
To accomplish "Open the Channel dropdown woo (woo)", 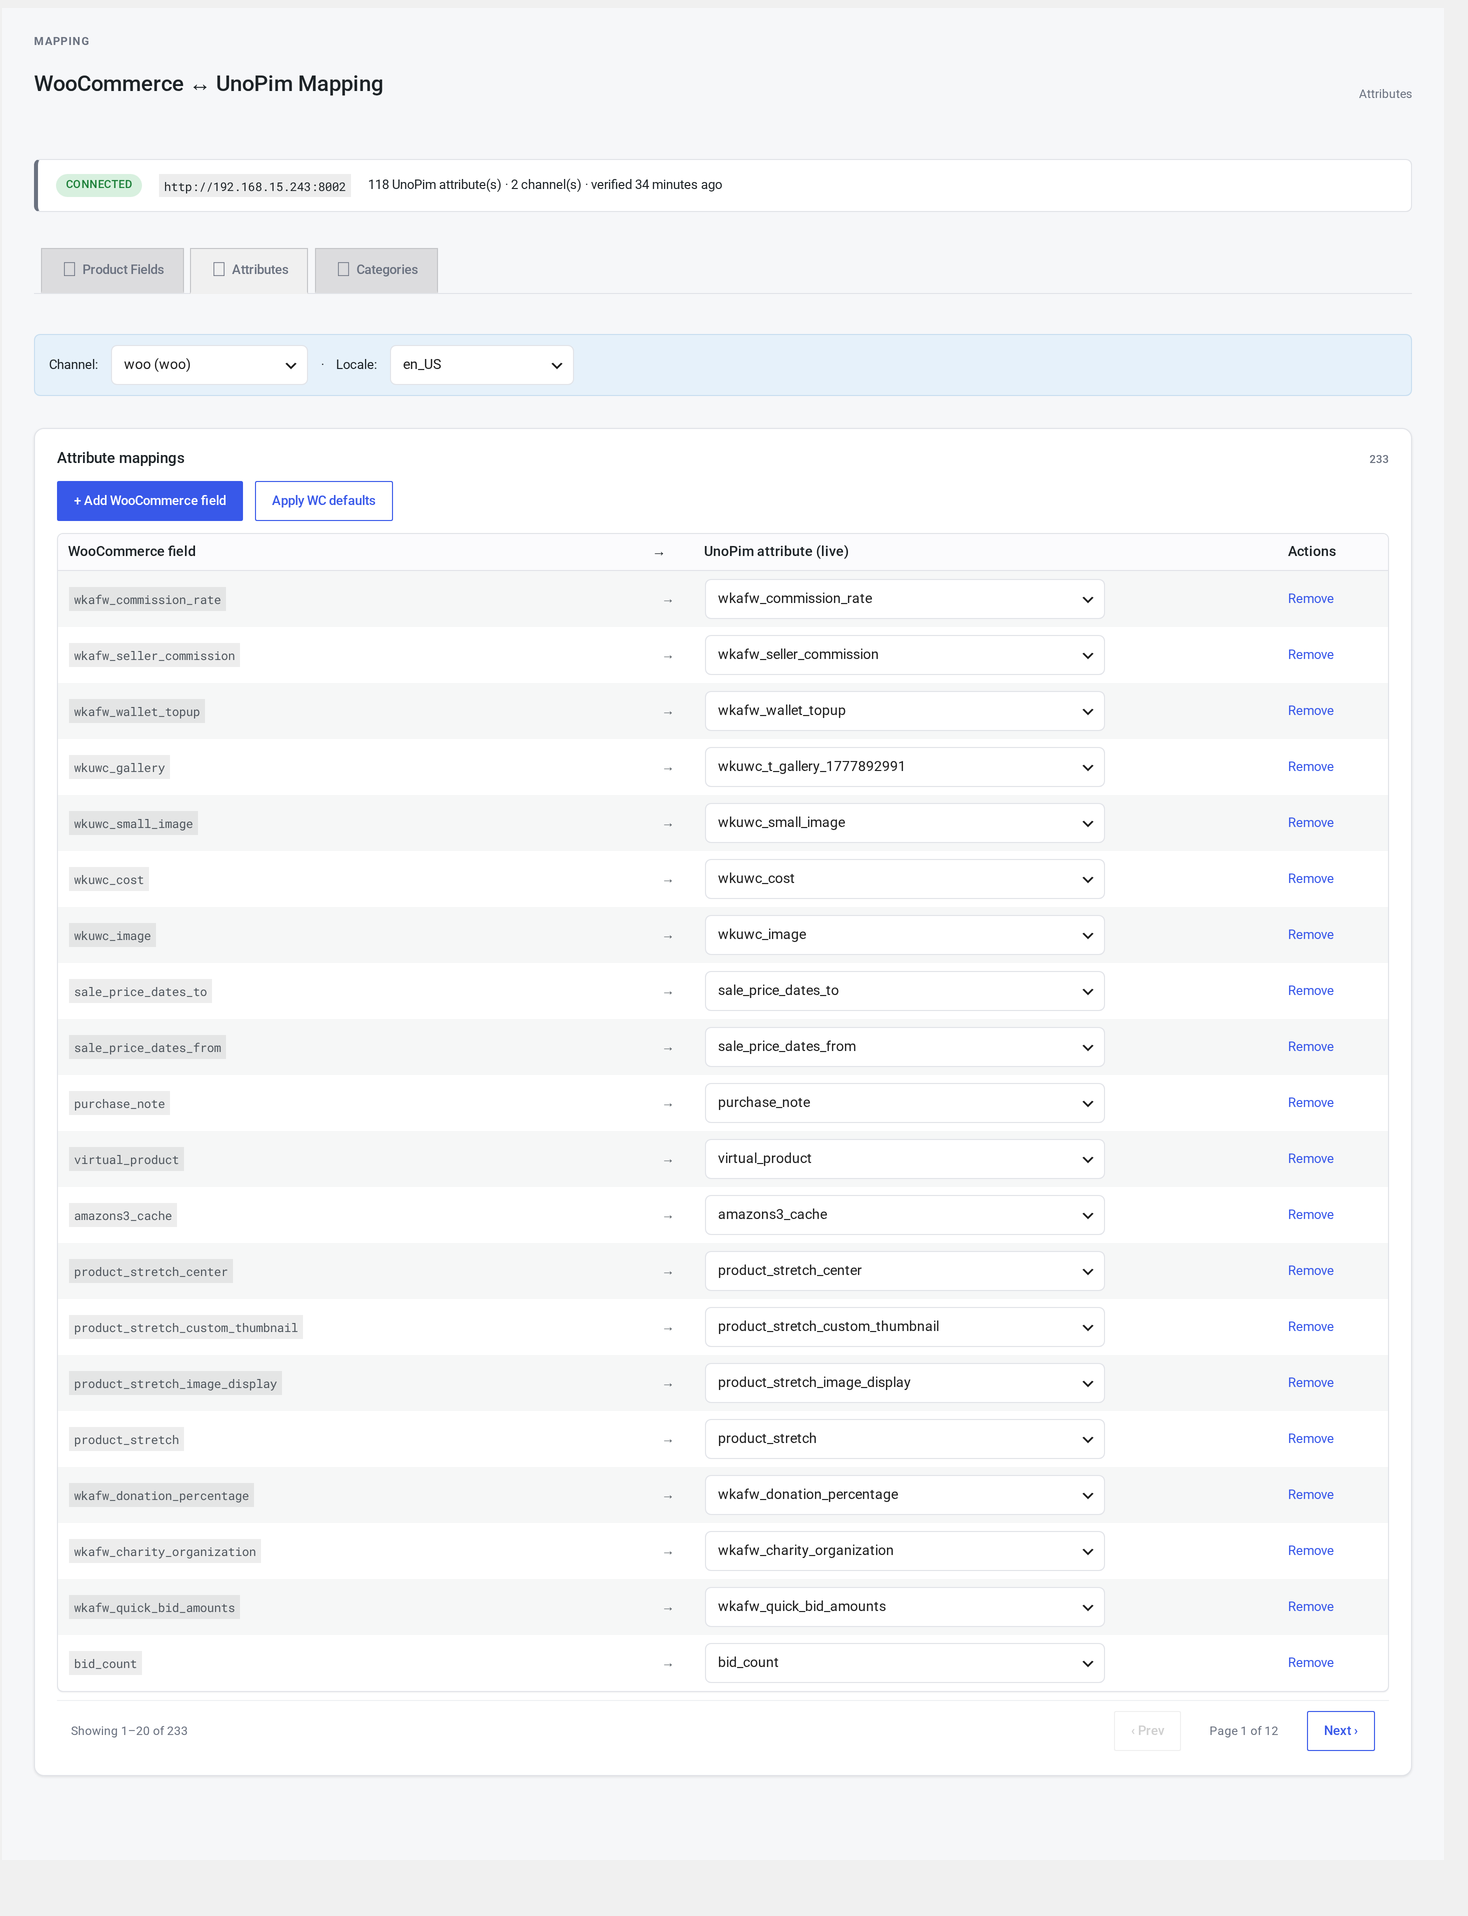I will point(209,365).
